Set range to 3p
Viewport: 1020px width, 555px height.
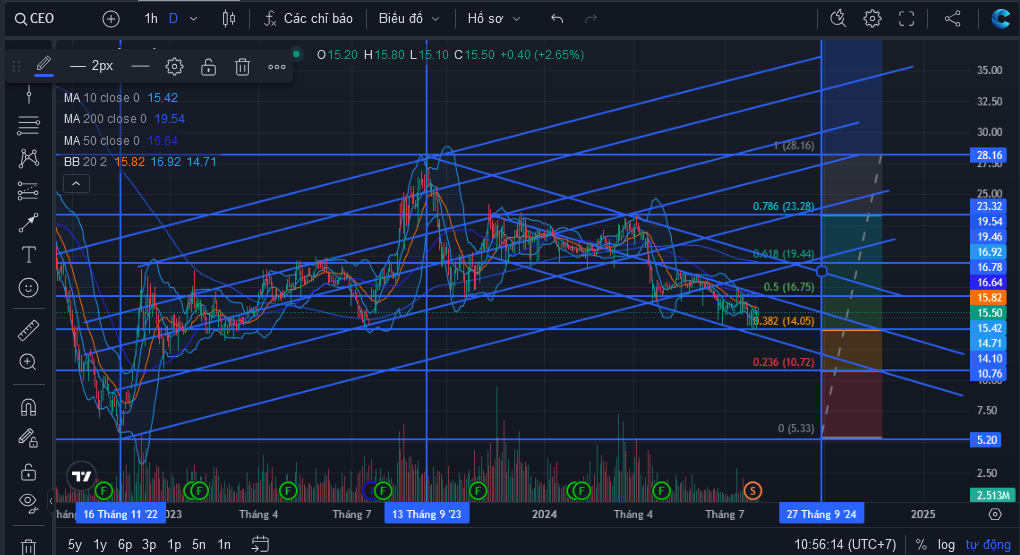[149, 545]
